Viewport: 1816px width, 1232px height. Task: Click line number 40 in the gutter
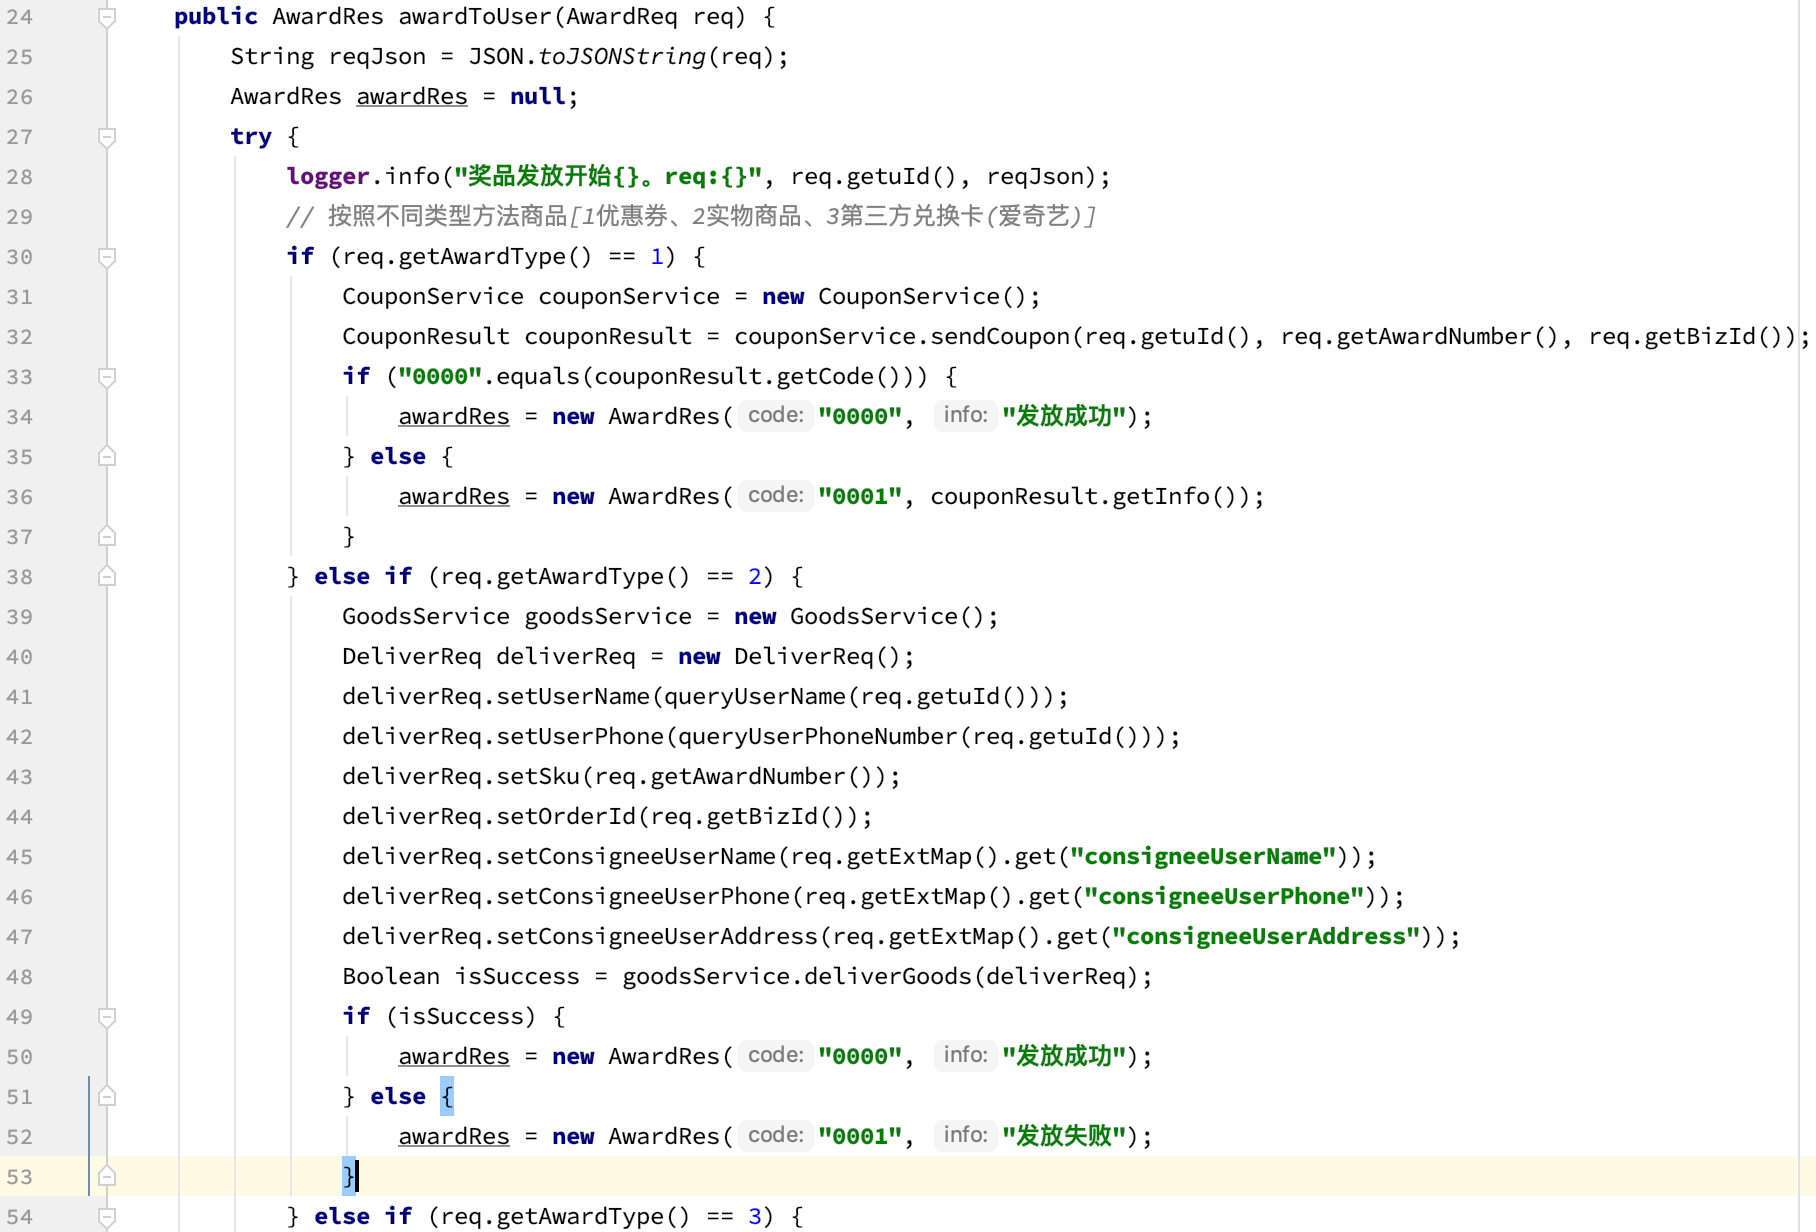click(20, 657)
